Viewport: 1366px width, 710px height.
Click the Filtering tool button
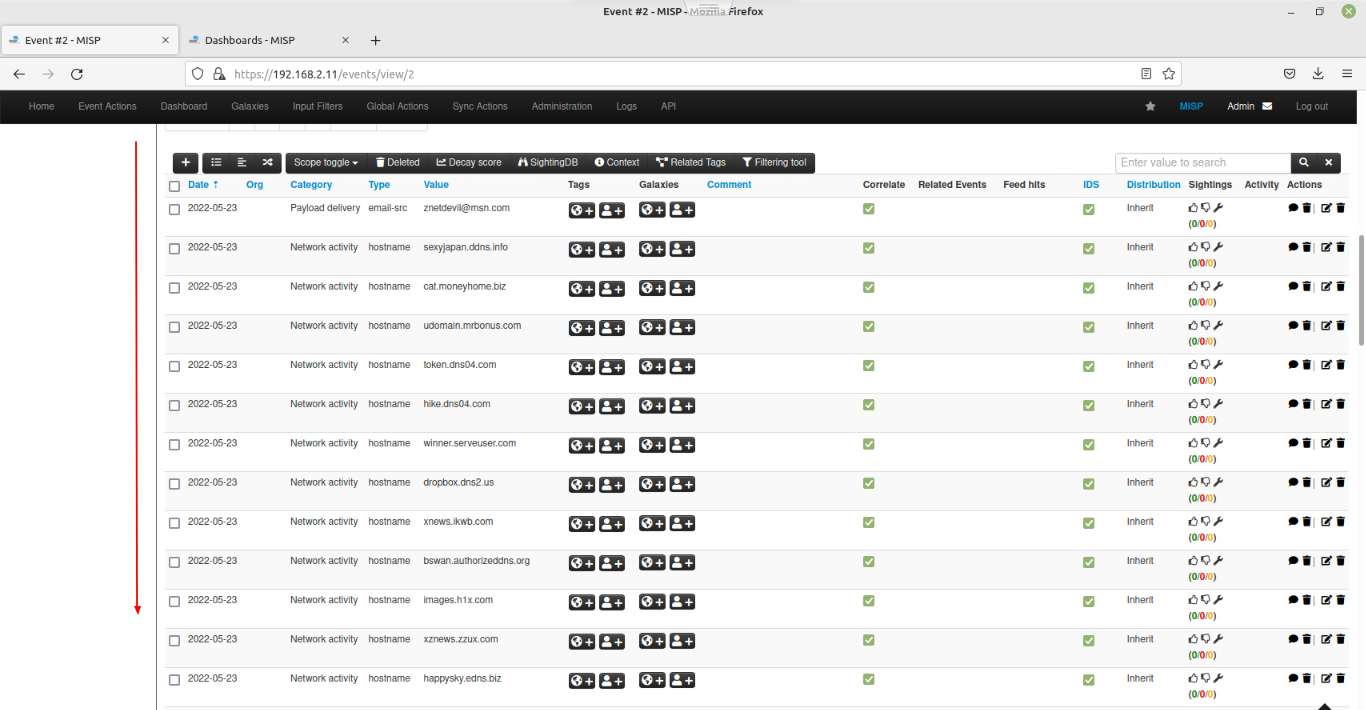[x=773, y=162]
